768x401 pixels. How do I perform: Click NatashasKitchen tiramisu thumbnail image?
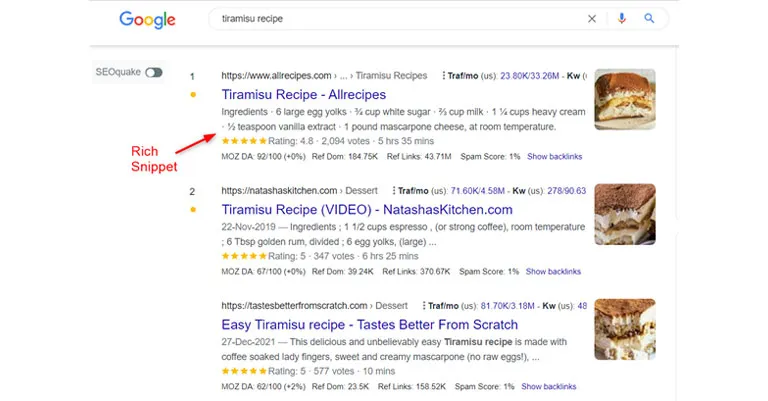pos(625,214)
